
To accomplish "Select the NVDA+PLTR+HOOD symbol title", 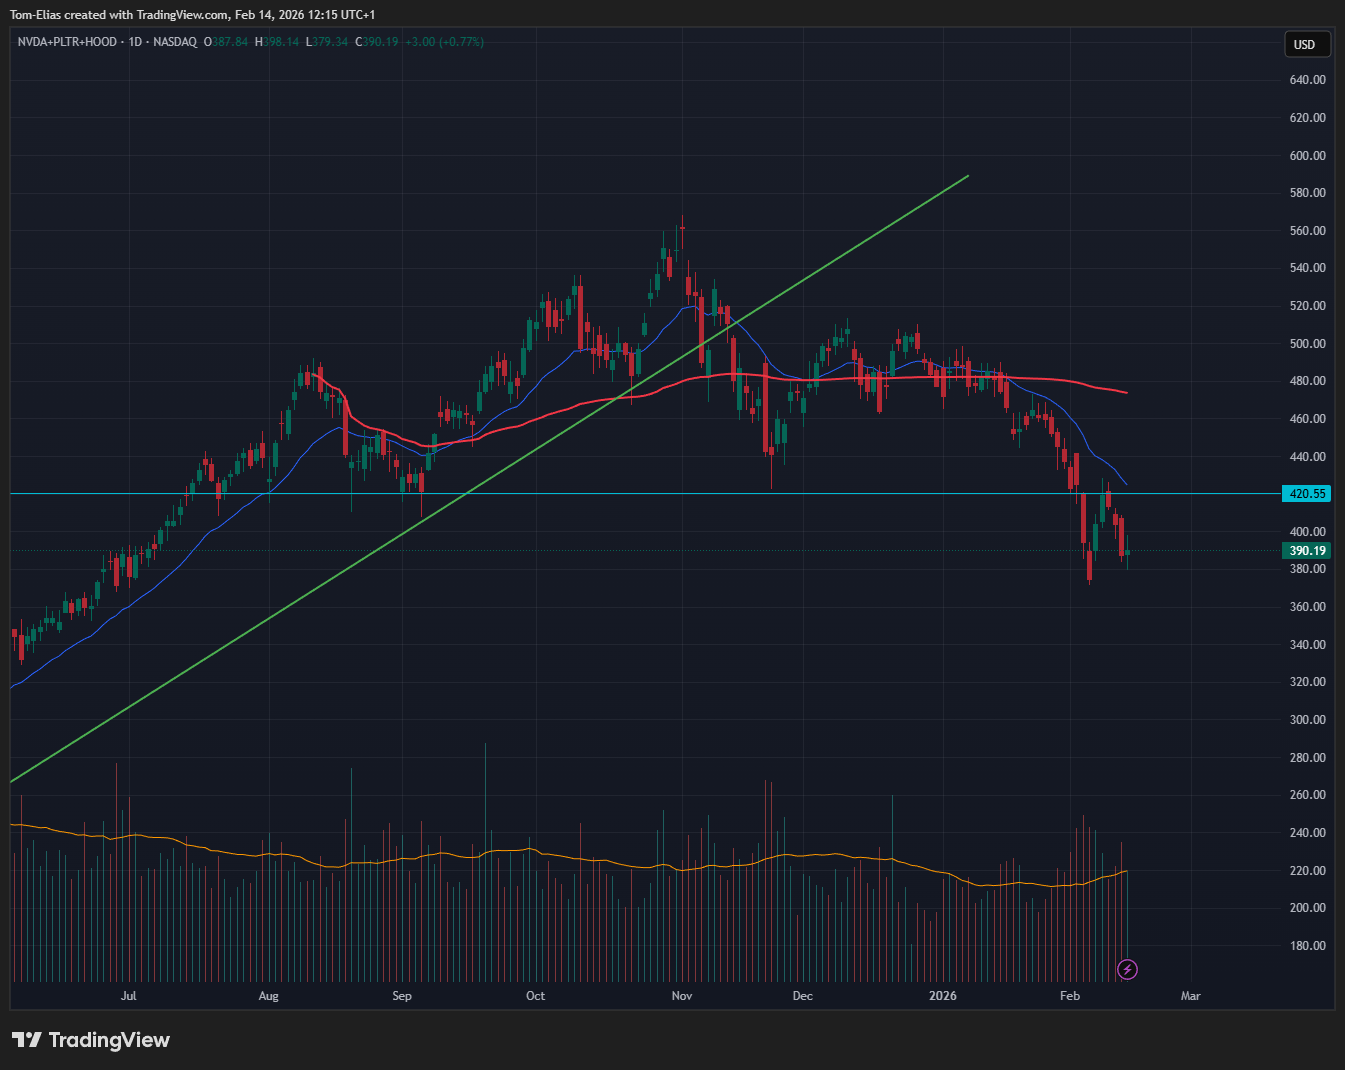I will click(x=67, y=42).
